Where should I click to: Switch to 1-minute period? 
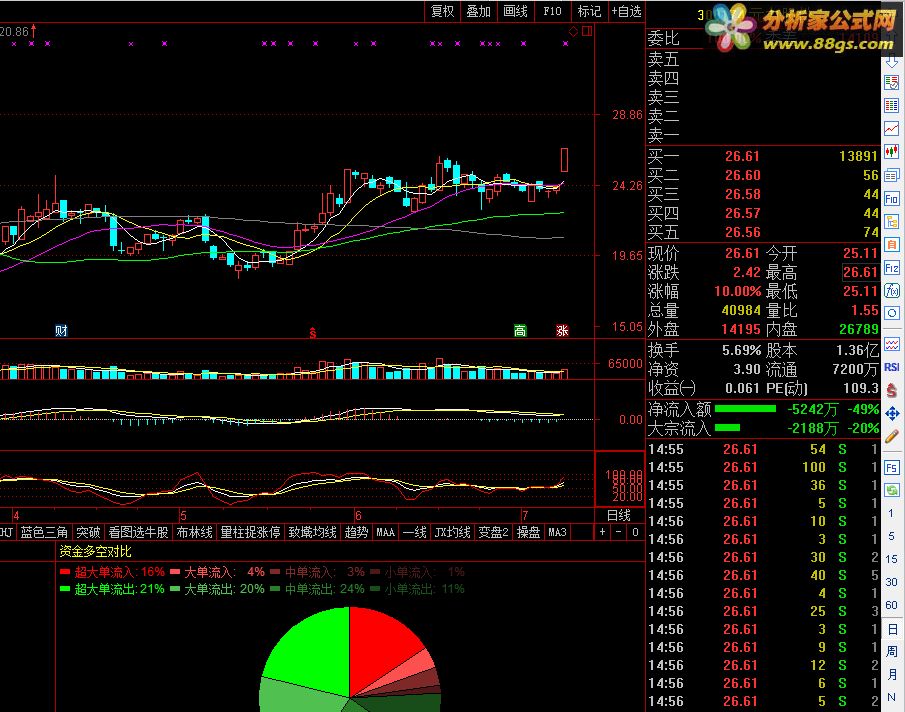[891, 513]
